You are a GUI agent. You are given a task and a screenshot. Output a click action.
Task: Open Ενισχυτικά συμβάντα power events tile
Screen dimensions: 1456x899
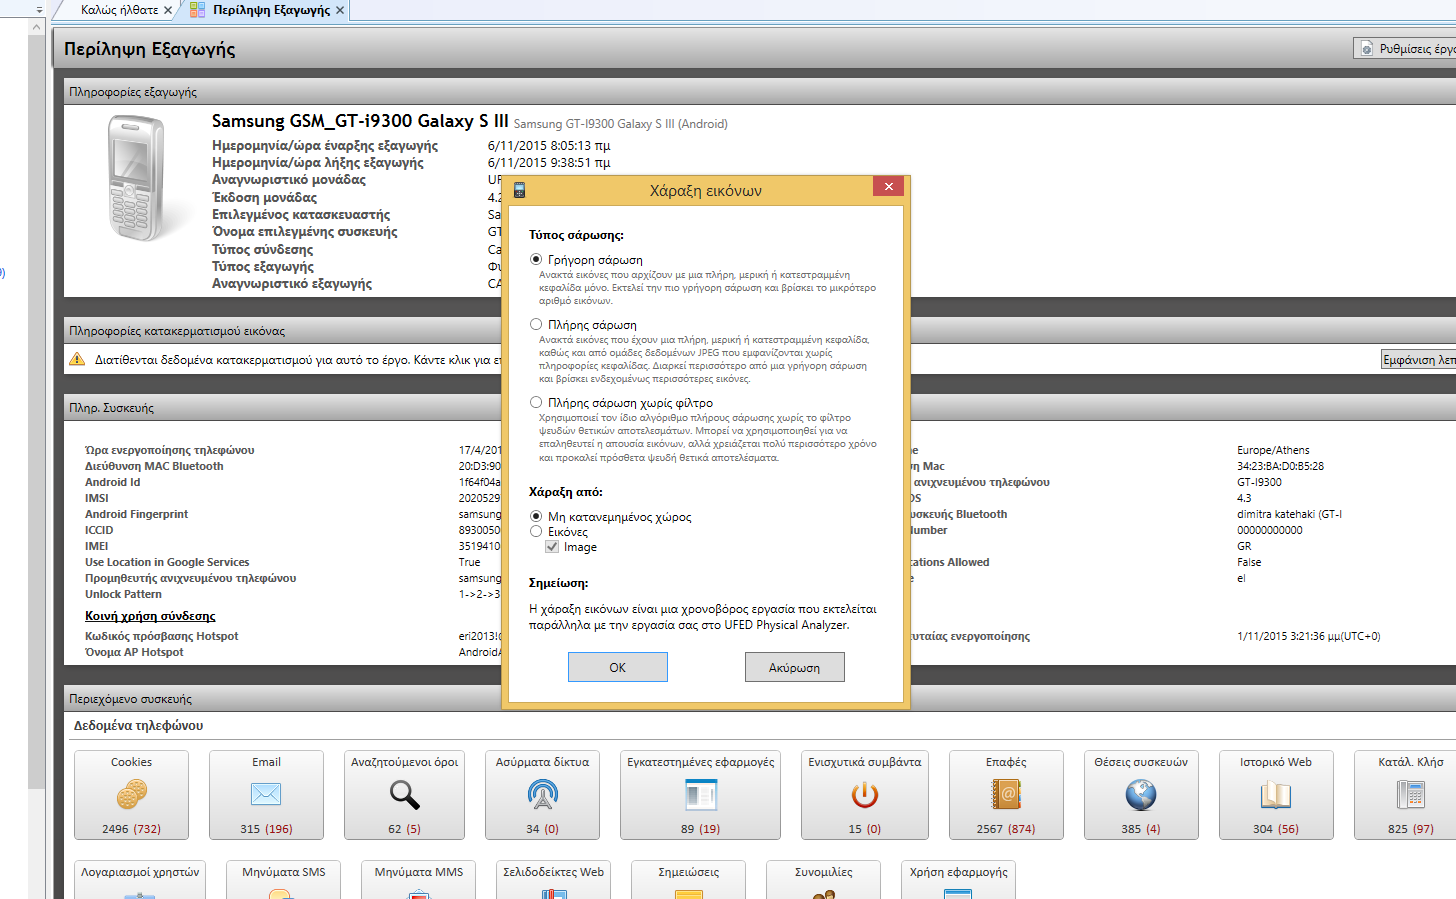(865, 795)
